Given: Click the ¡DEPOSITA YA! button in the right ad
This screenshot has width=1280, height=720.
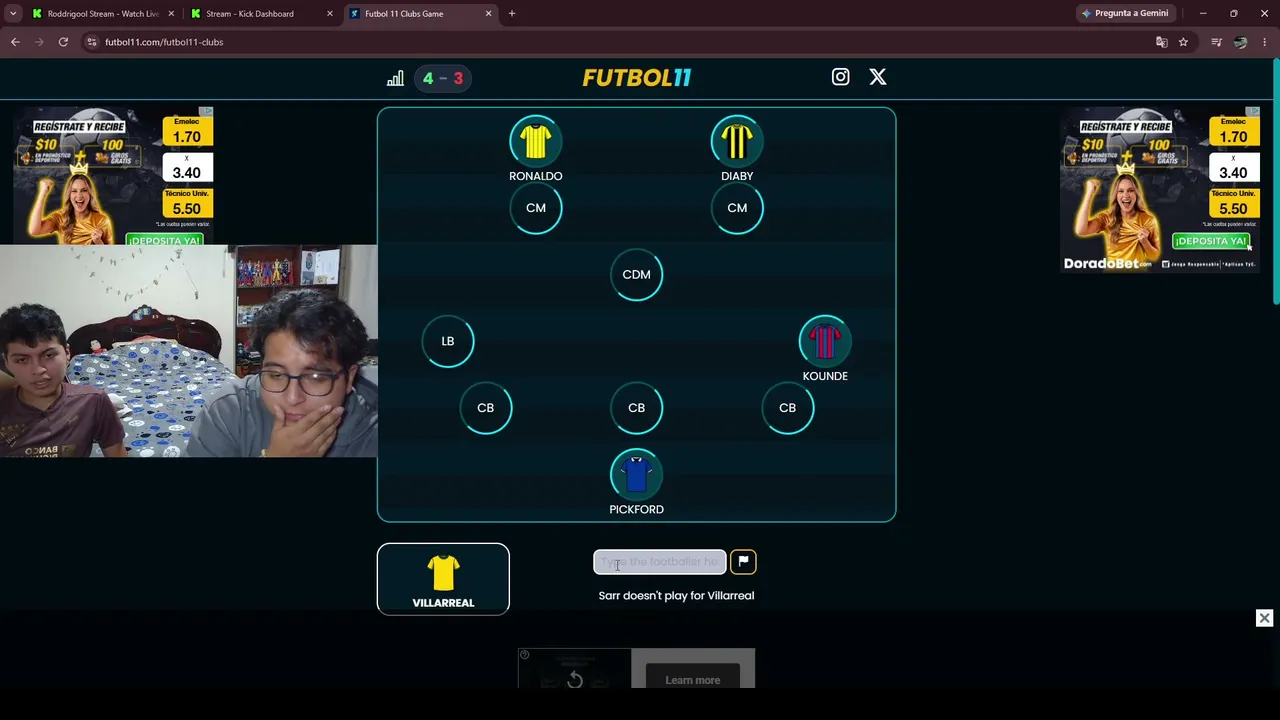Looking at the screenshot, I should [1211, 241].
